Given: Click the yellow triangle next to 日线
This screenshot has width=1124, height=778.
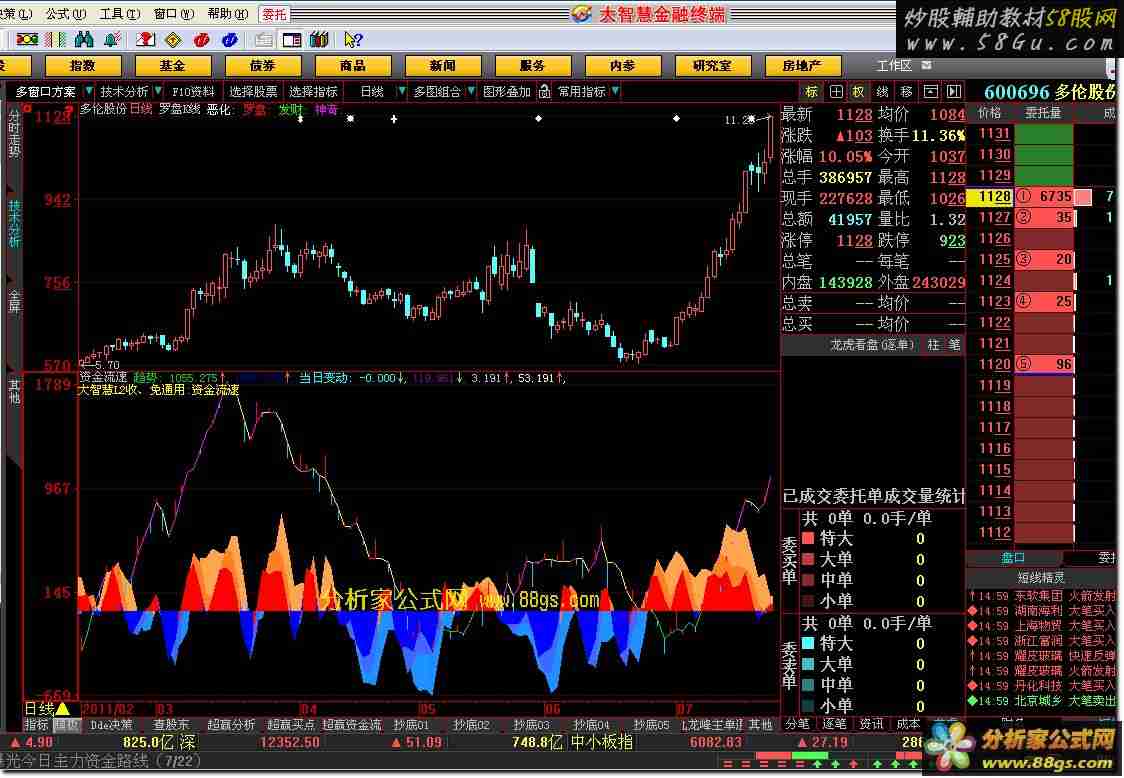Looking at the screenshot, I should coord(62,709).
